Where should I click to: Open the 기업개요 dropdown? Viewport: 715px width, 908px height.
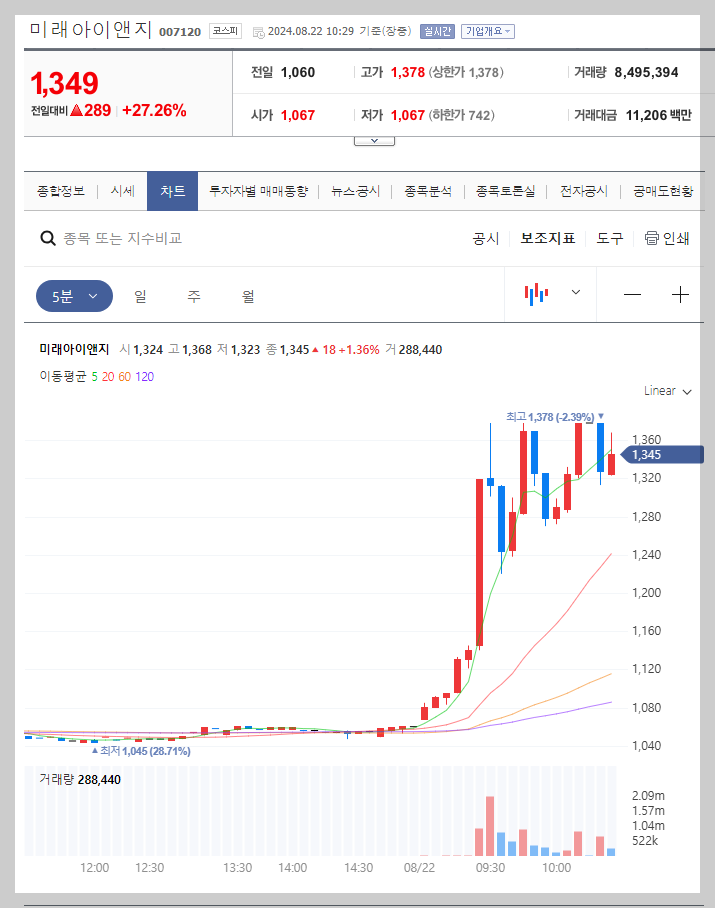coord(489,31)
